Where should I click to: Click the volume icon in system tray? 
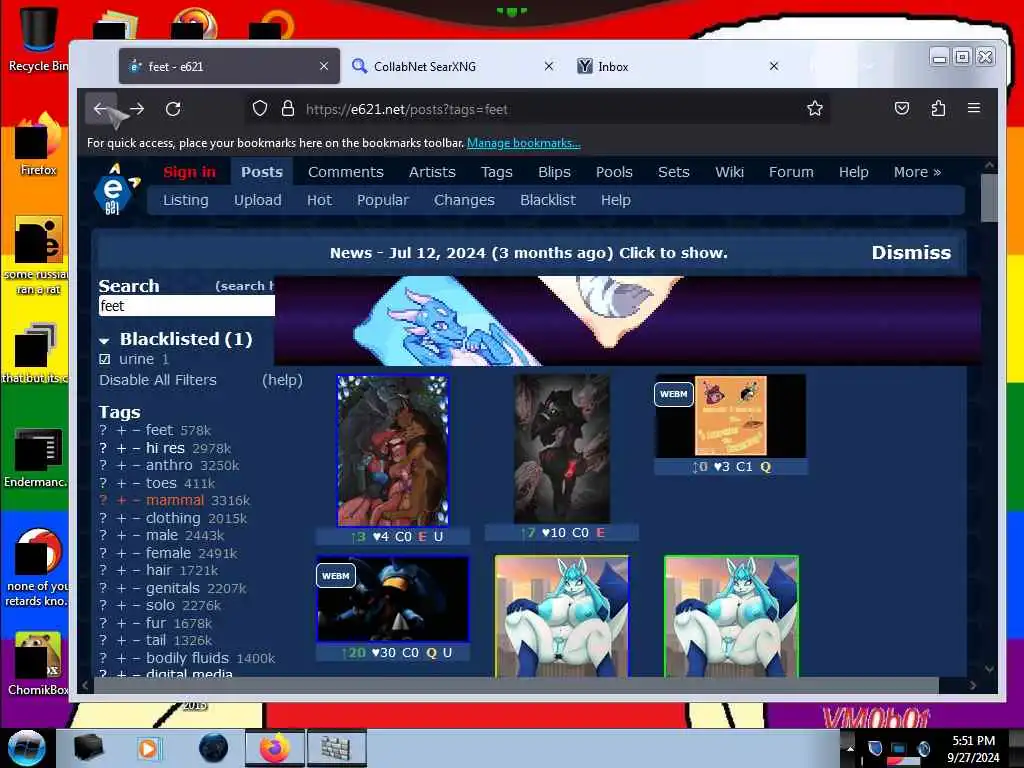[924, 748]
